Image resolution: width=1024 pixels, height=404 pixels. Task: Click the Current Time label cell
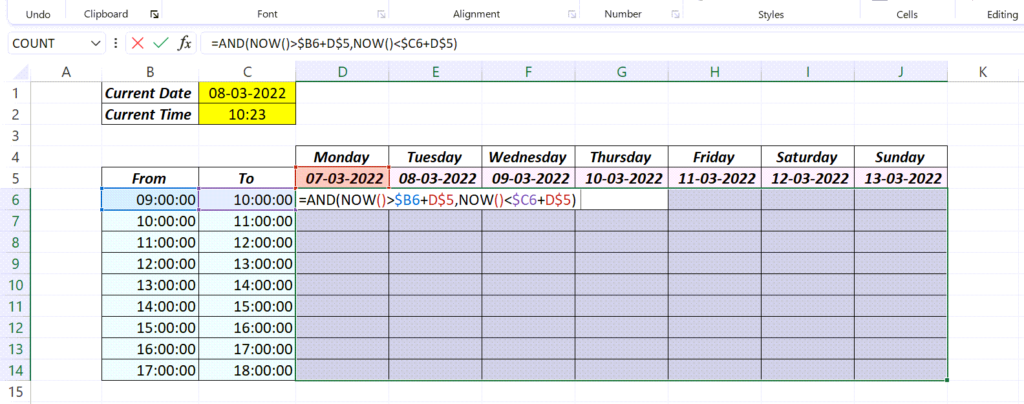(x=150, y=114)
